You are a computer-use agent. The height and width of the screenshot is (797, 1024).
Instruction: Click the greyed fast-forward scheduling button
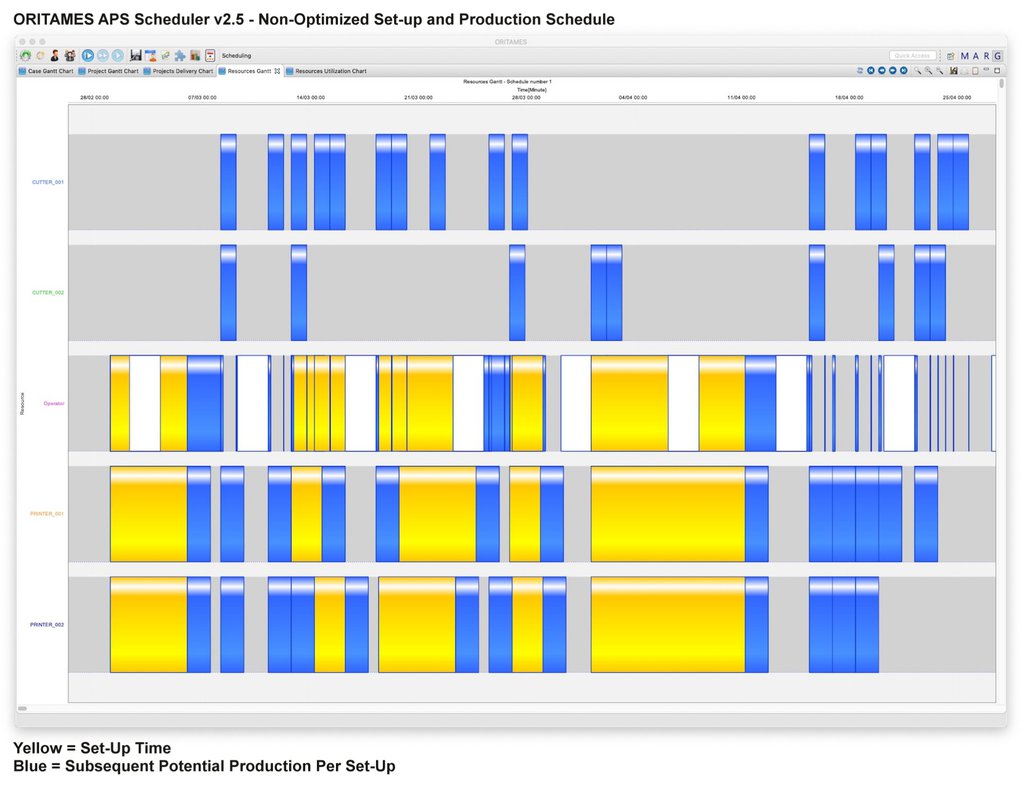[103, 56]
